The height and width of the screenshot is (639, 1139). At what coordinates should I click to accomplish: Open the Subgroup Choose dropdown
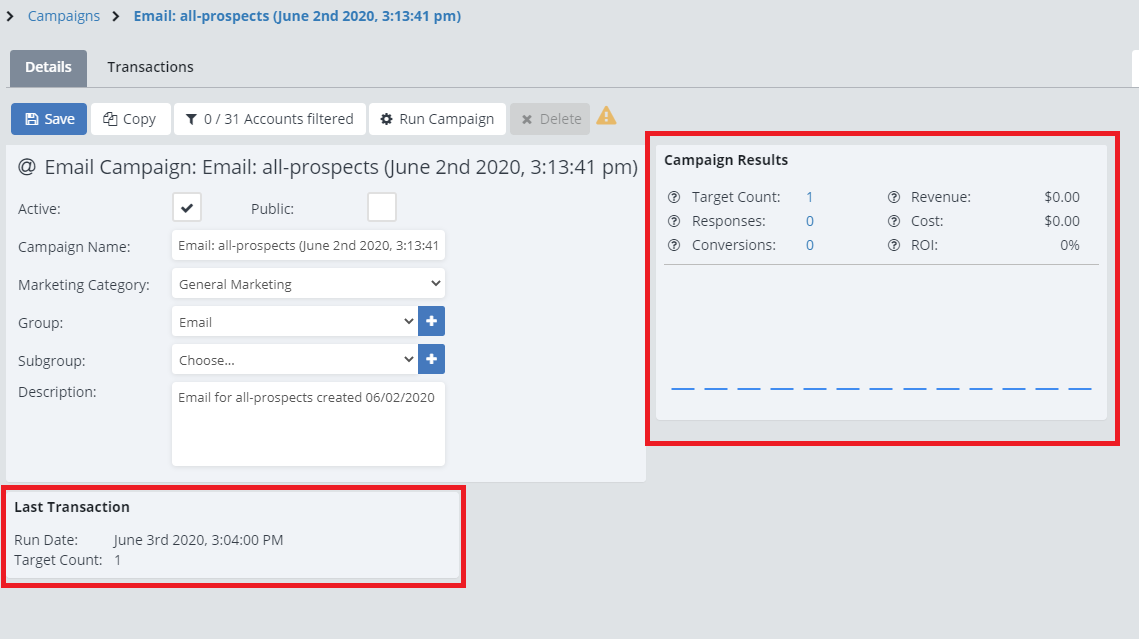pyautogui.click(x=294, y=360)
